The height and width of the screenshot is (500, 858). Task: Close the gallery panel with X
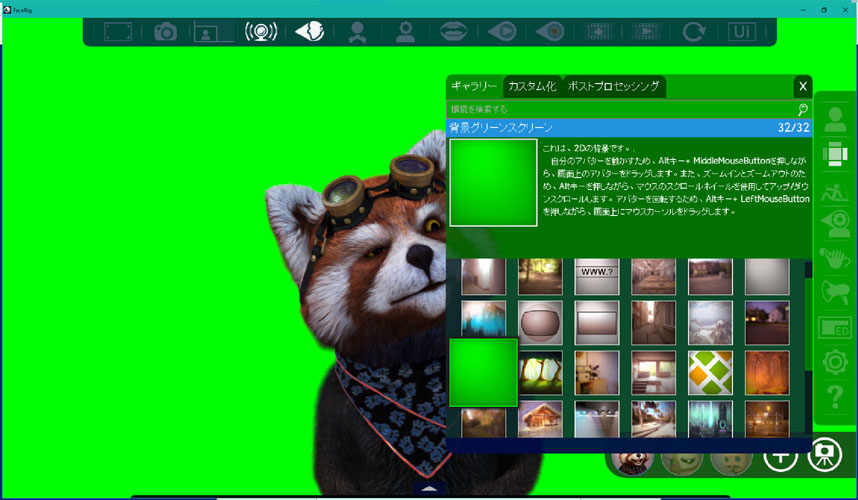[x=803, y=86]
